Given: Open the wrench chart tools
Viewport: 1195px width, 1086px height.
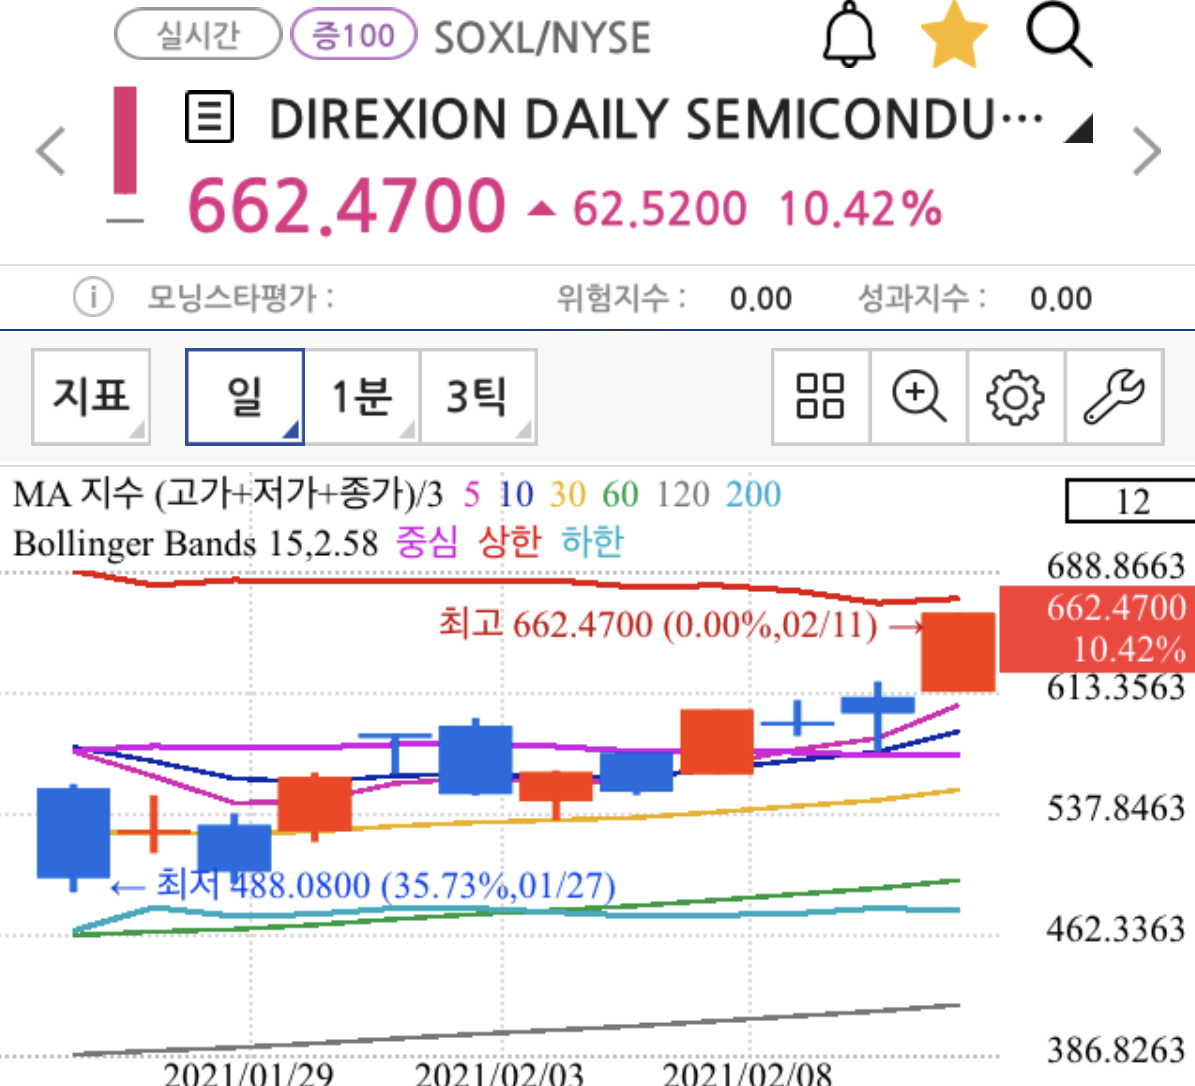Looking at the screenshot, I should click(x=1114, y=396).
